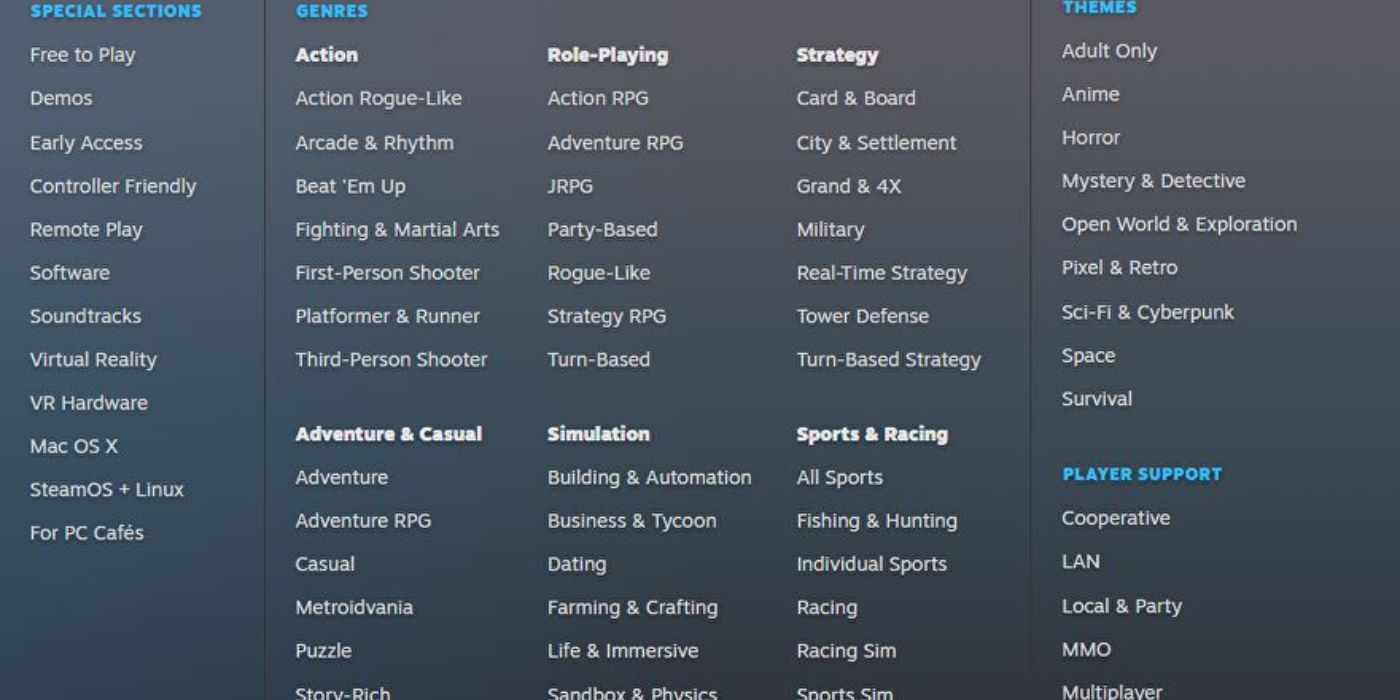Screen dimensions: 1400x700
Task: Select the Horror theme
Action: [1091, 137]
